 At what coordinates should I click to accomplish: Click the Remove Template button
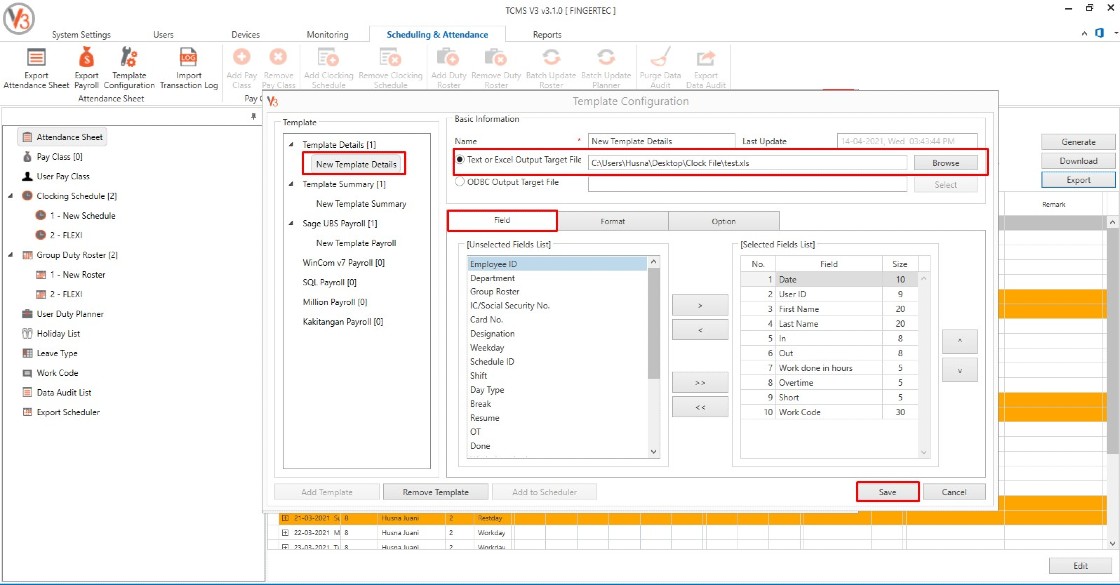436,492
